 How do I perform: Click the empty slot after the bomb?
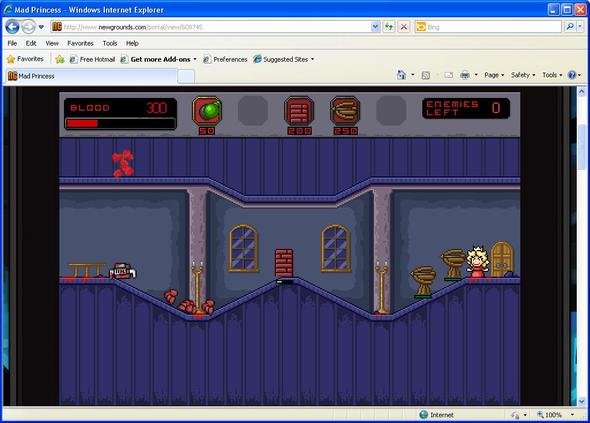click(x=253, y=111)
